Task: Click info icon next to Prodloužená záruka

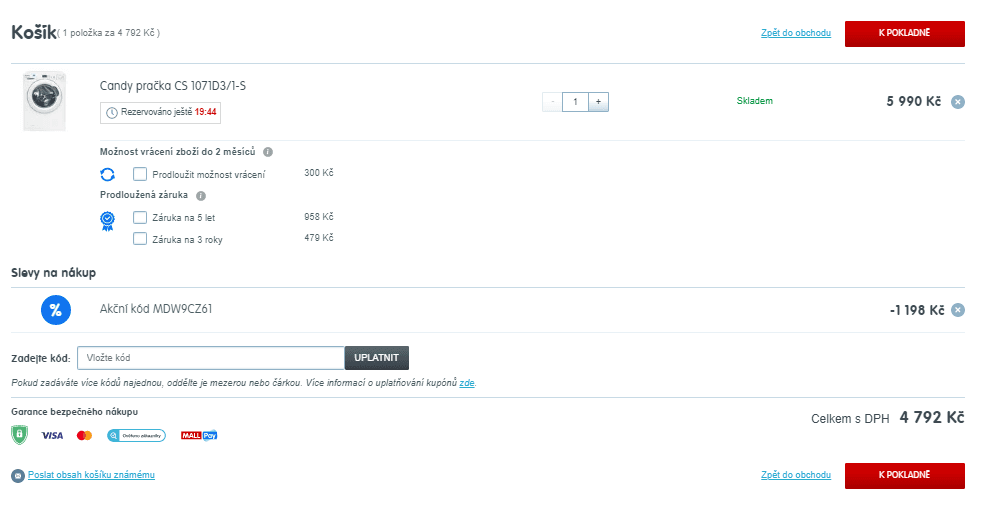Action: (x=201, y=196)
